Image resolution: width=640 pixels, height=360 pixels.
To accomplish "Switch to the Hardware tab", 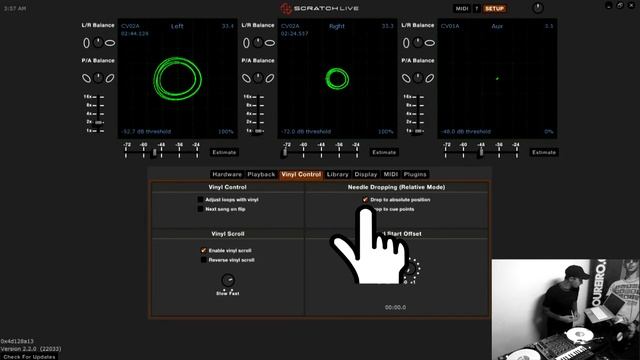I will [227, 174].
